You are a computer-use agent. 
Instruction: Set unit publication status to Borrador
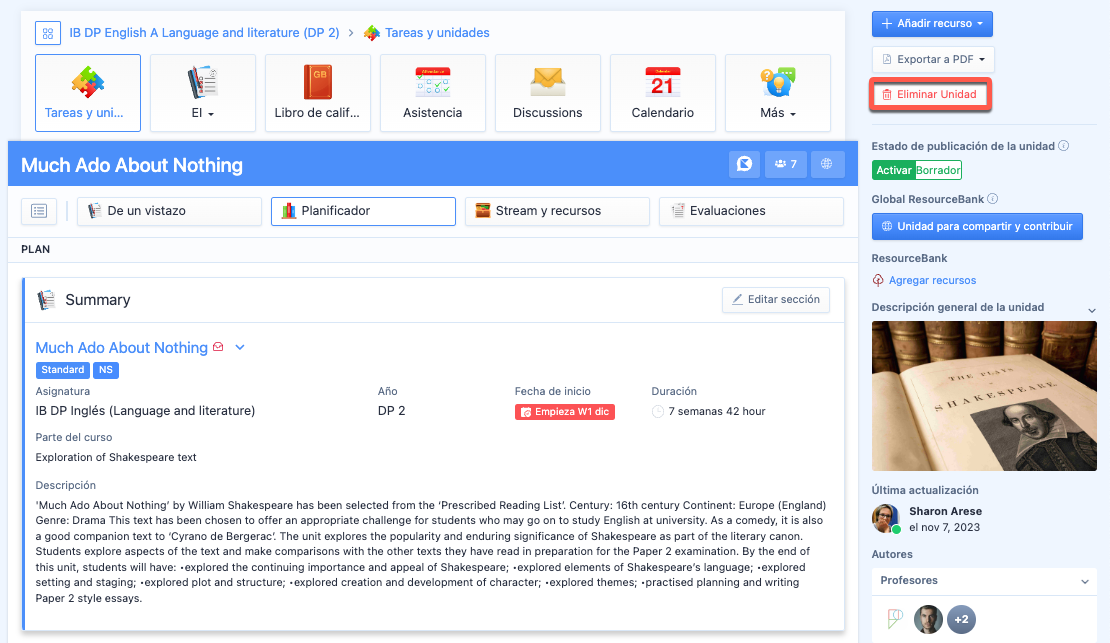tap(938, 170)
